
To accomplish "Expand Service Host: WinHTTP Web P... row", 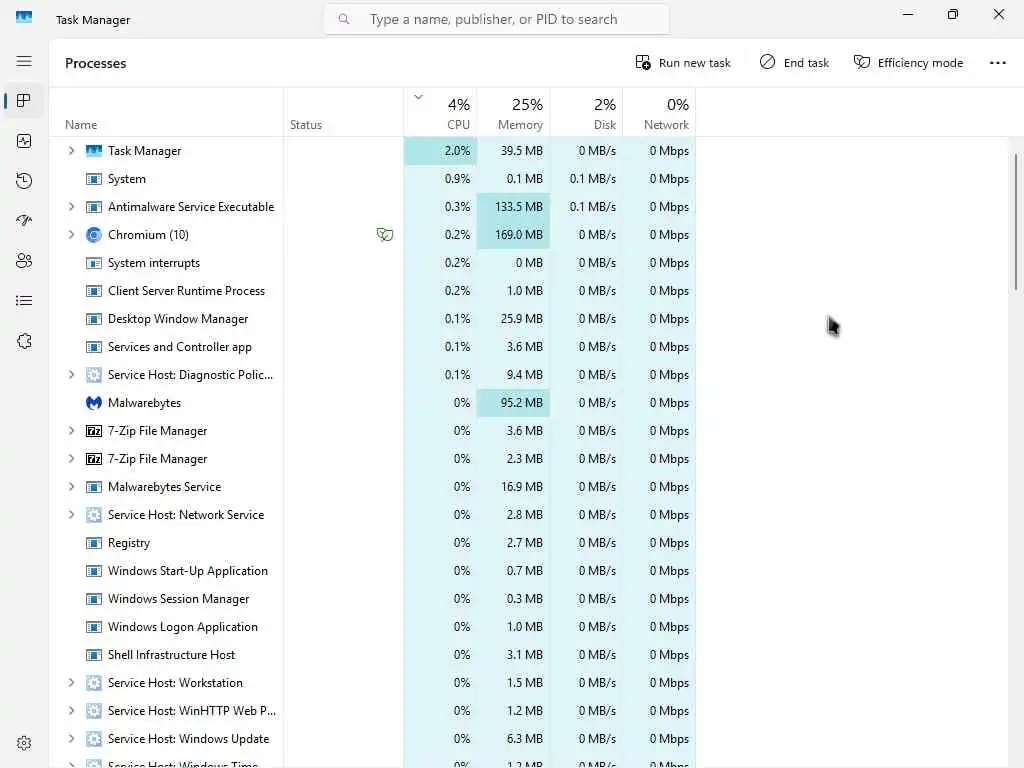I will point(71,711).
